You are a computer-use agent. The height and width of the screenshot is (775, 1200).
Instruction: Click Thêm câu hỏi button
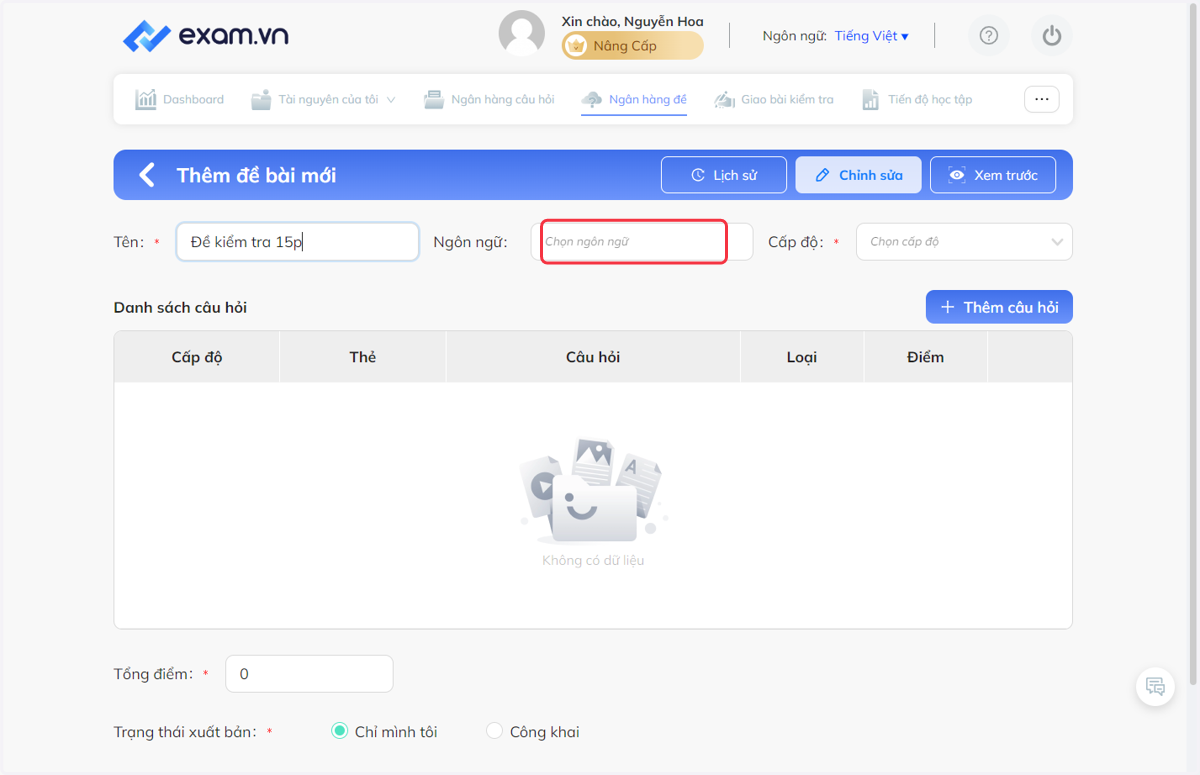[x=999, y=307]
